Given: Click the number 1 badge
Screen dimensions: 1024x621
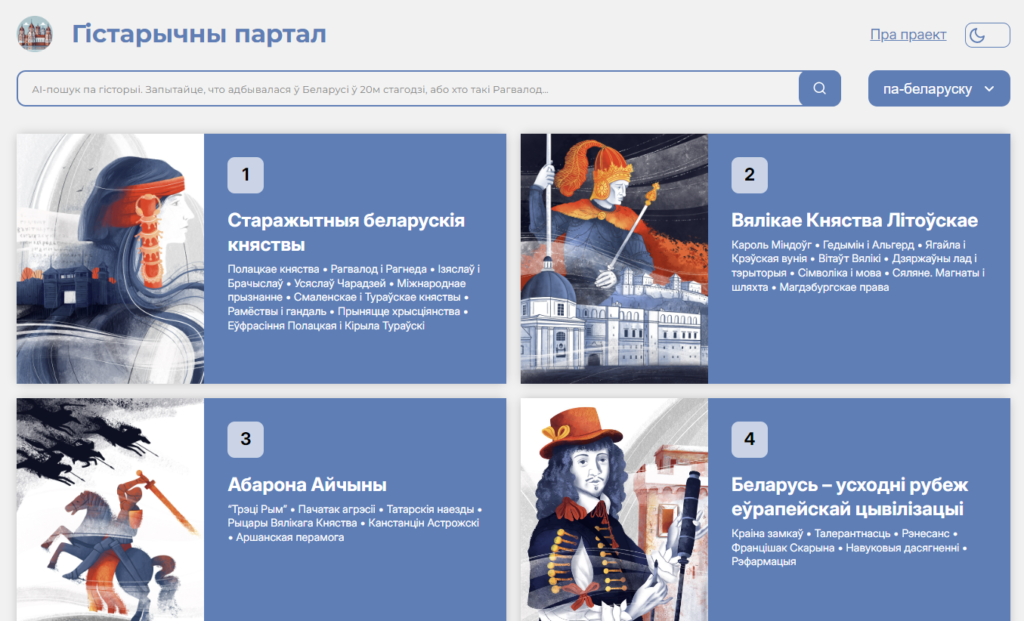Looking at the screenshot, I should click(245, 175).
